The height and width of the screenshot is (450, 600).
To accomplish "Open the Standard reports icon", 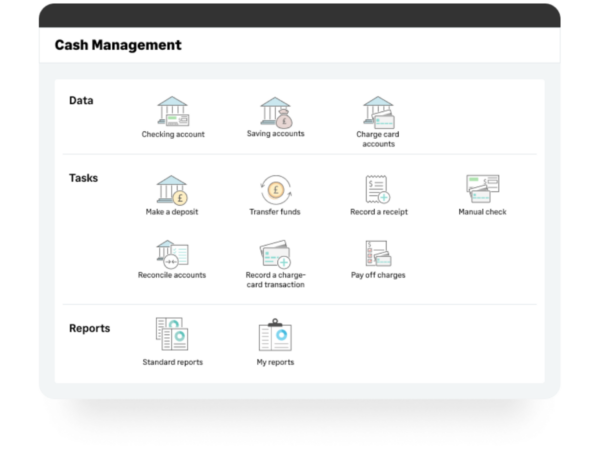I will pyautogui.click(x=172, y=334).
